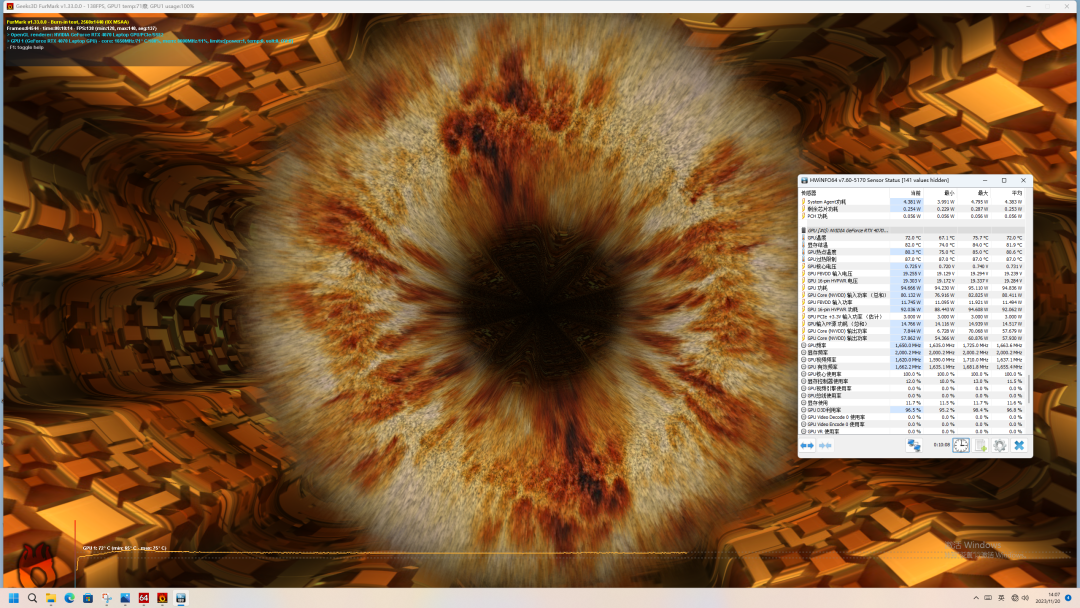Open HWiNFO sensor settings gear

[x=999, y=445]
